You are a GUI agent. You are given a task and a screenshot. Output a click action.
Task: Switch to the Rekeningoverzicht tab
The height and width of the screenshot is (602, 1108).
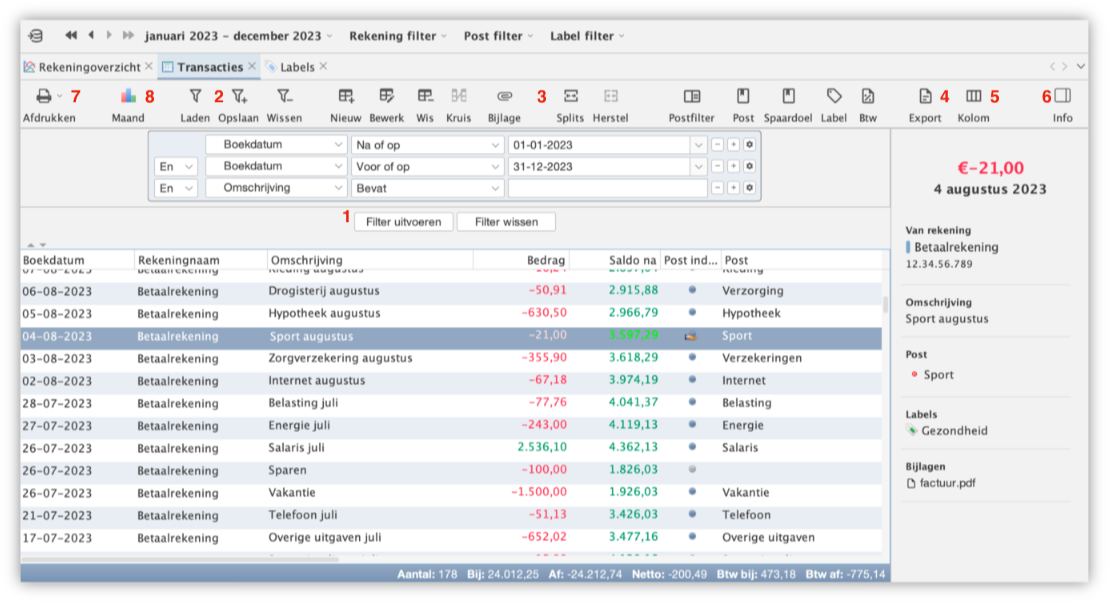click(x=87, y=67)
